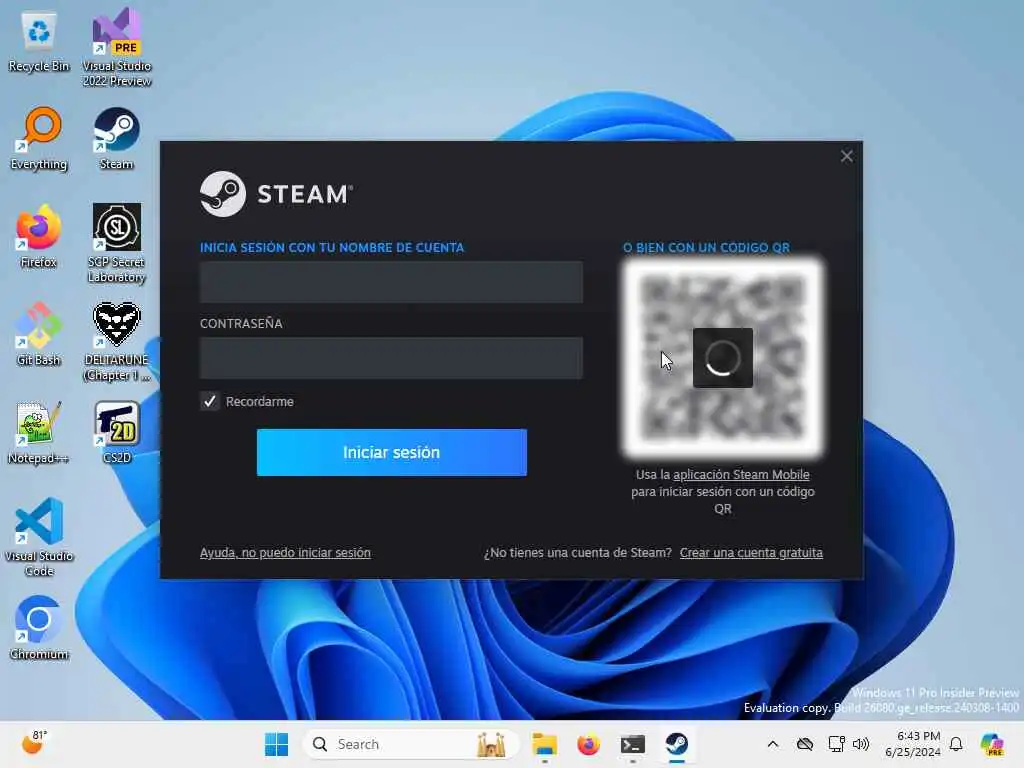1024x768 pixels.
Task: Open the Visual Studio Code desktop shortcut
Action: click(x=39, y=537)
